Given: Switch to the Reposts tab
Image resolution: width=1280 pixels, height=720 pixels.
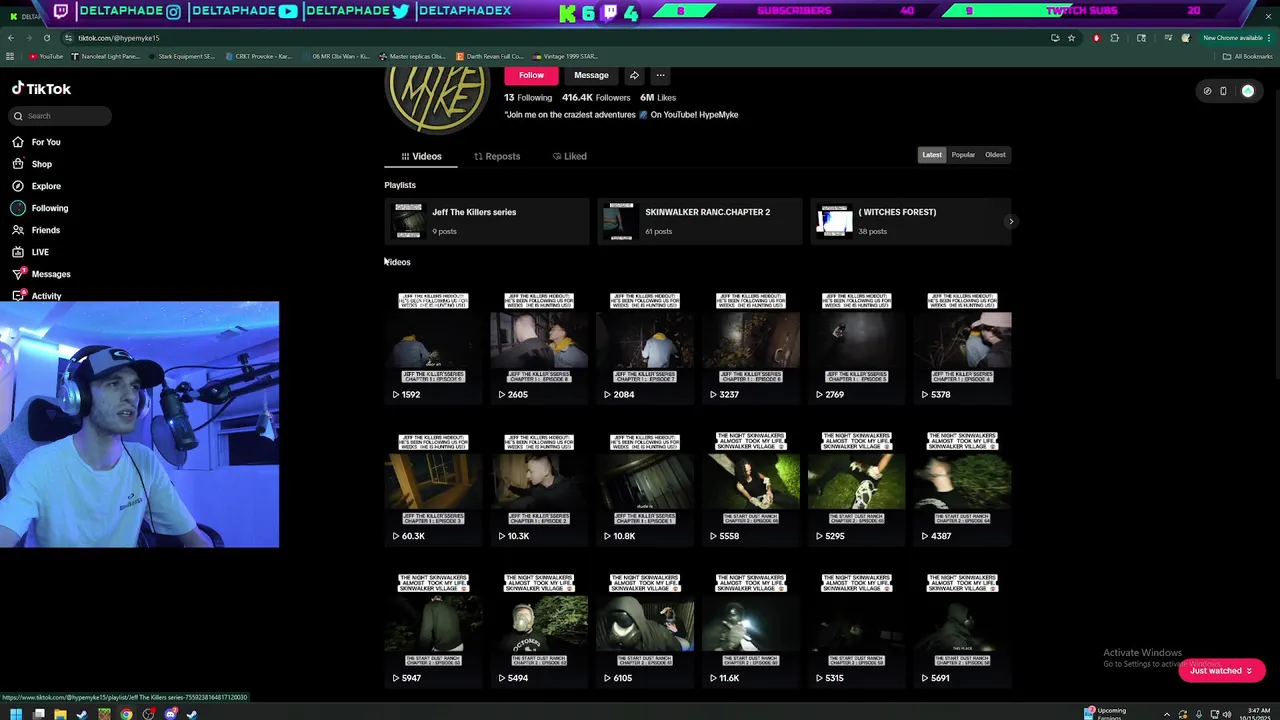Looking at the screenshot, I should (x=497, y=156).
